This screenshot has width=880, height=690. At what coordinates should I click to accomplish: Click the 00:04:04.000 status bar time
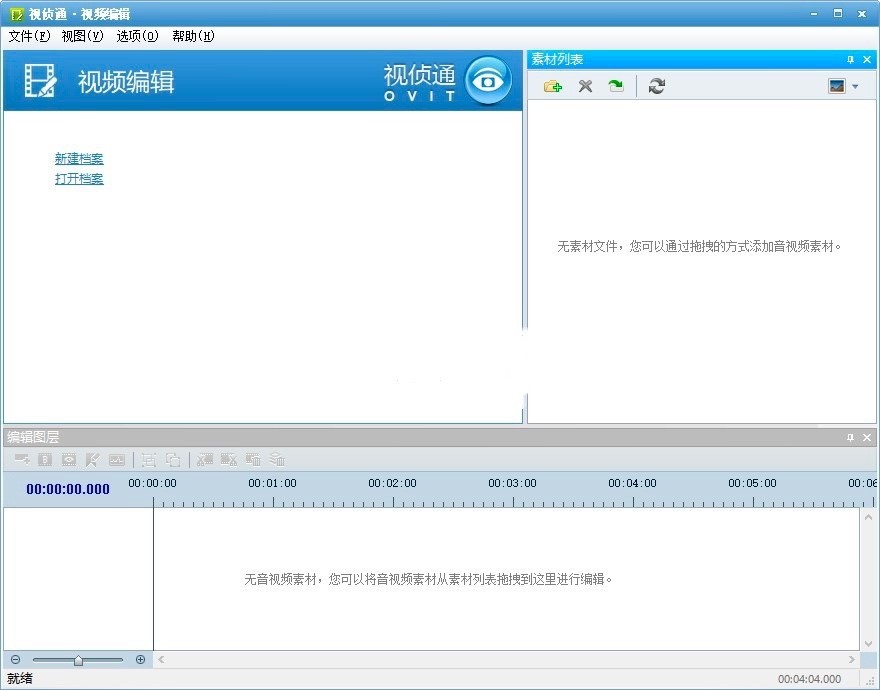pyautogui.click(x=809, y=679)
